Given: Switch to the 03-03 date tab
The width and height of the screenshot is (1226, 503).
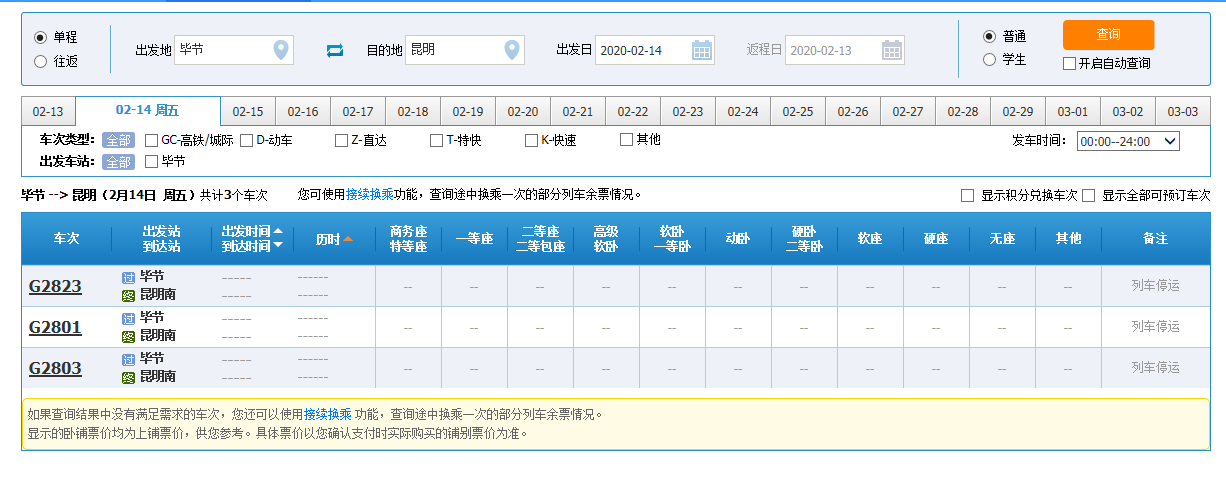Looking at the screenshot, I should point(1183,111).
